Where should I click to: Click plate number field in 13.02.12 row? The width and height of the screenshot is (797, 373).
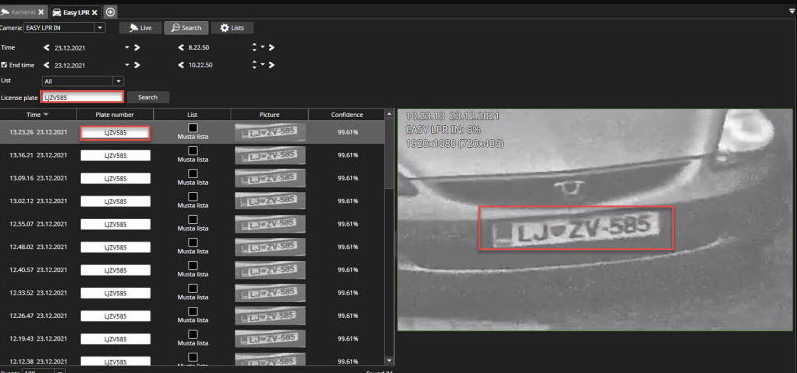pos(115,201)
